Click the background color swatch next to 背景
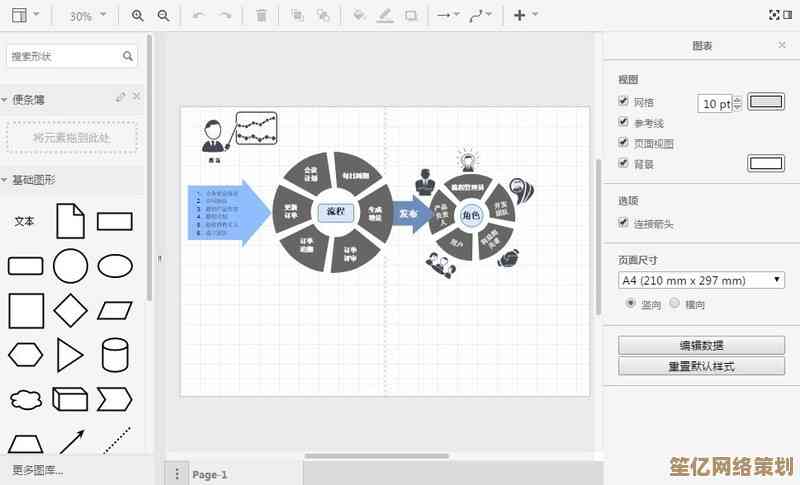Viewport: 800px width, 485px height. coord(766,163)
